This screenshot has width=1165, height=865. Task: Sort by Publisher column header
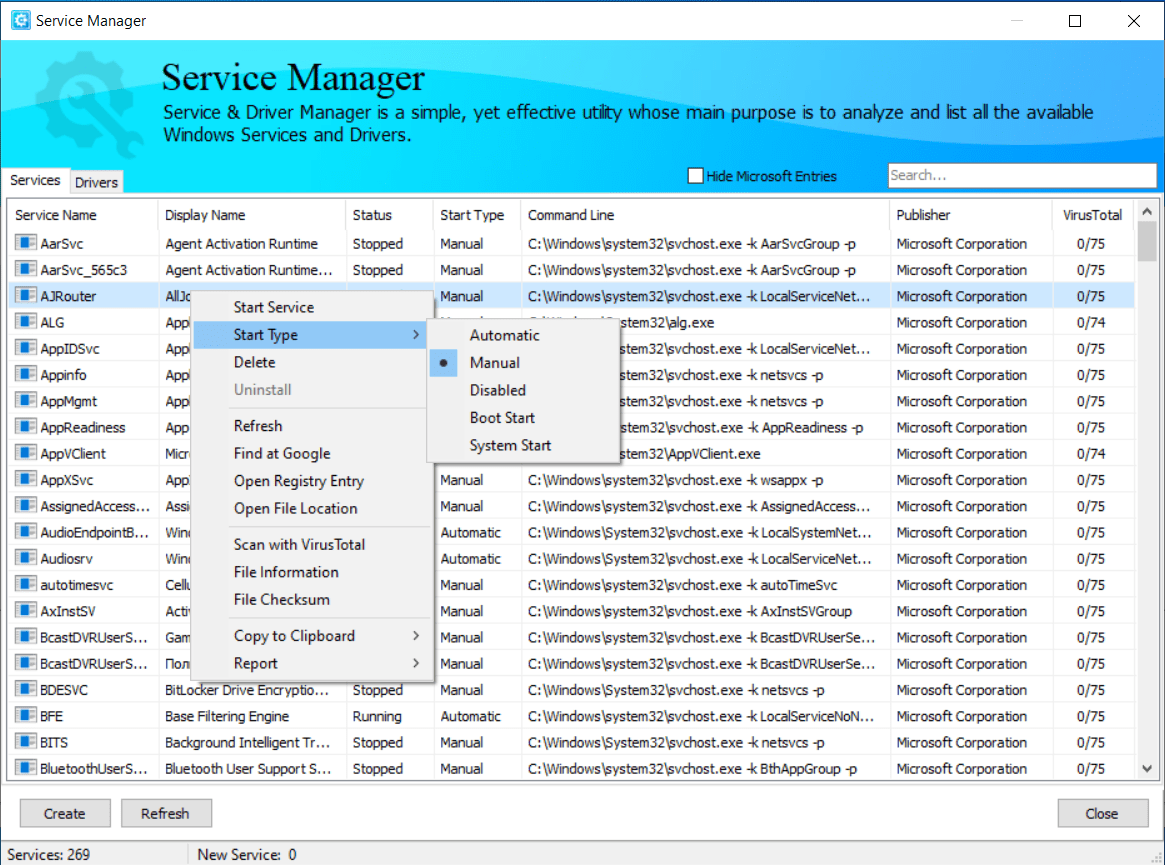pyautogui.click(x=970, y=215)
